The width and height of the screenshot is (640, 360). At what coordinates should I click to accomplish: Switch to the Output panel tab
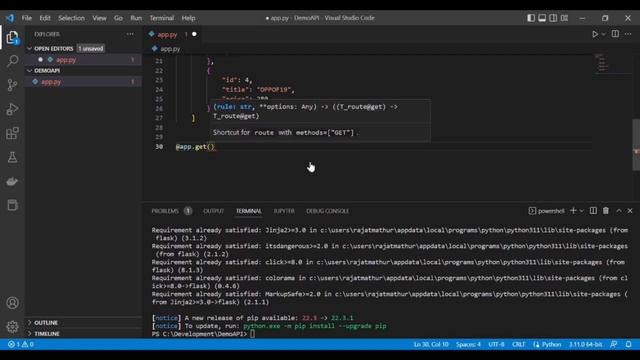[x=213, y=211]
